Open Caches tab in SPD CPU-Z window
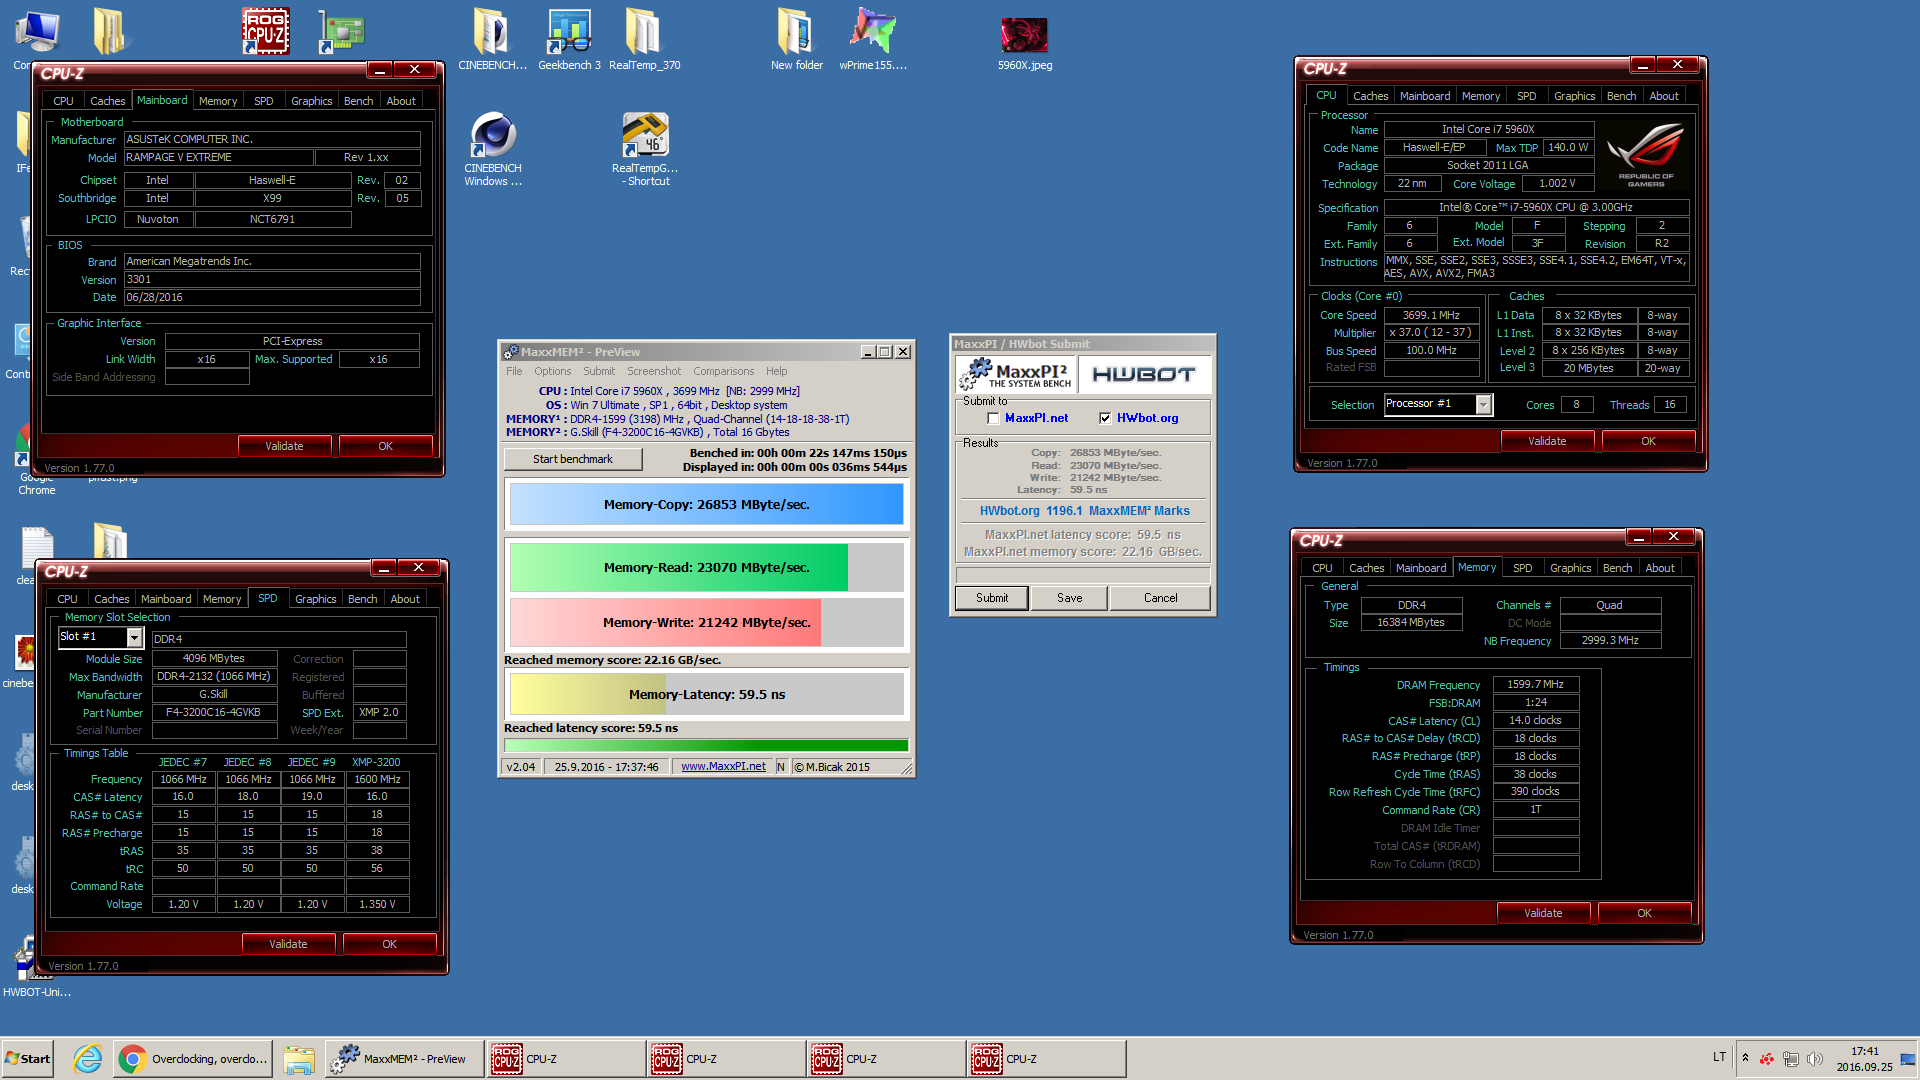Image resolution: width=1920 pixels, height=1080 pixels. coord(111,599)
